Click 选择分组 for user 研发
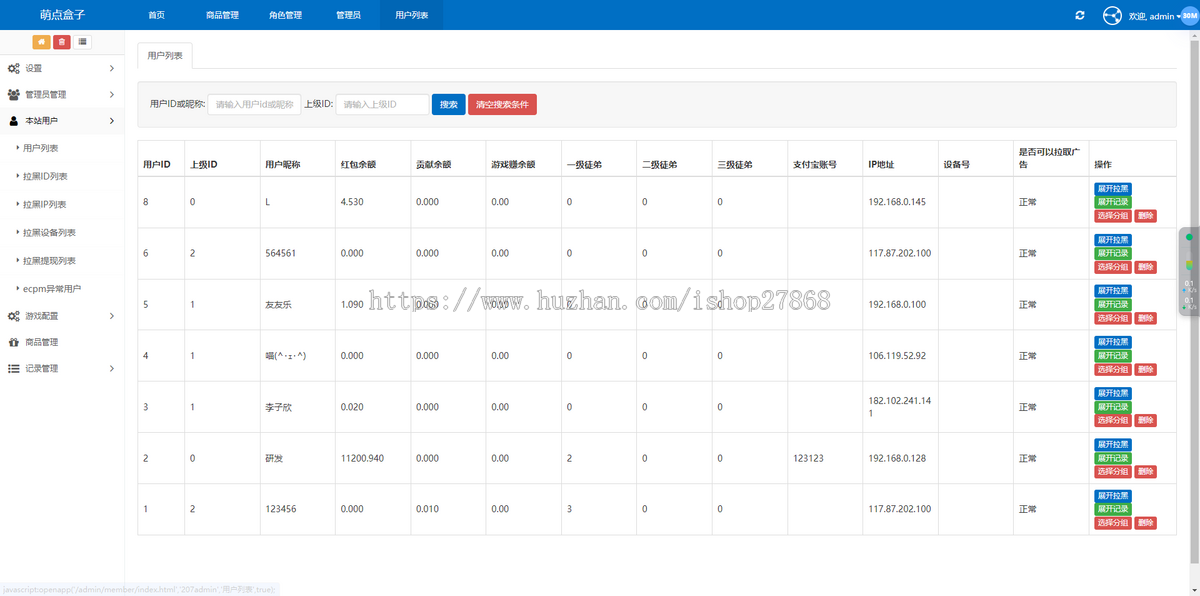This screenshot has height=596, width=1200. click(1113, 472)
